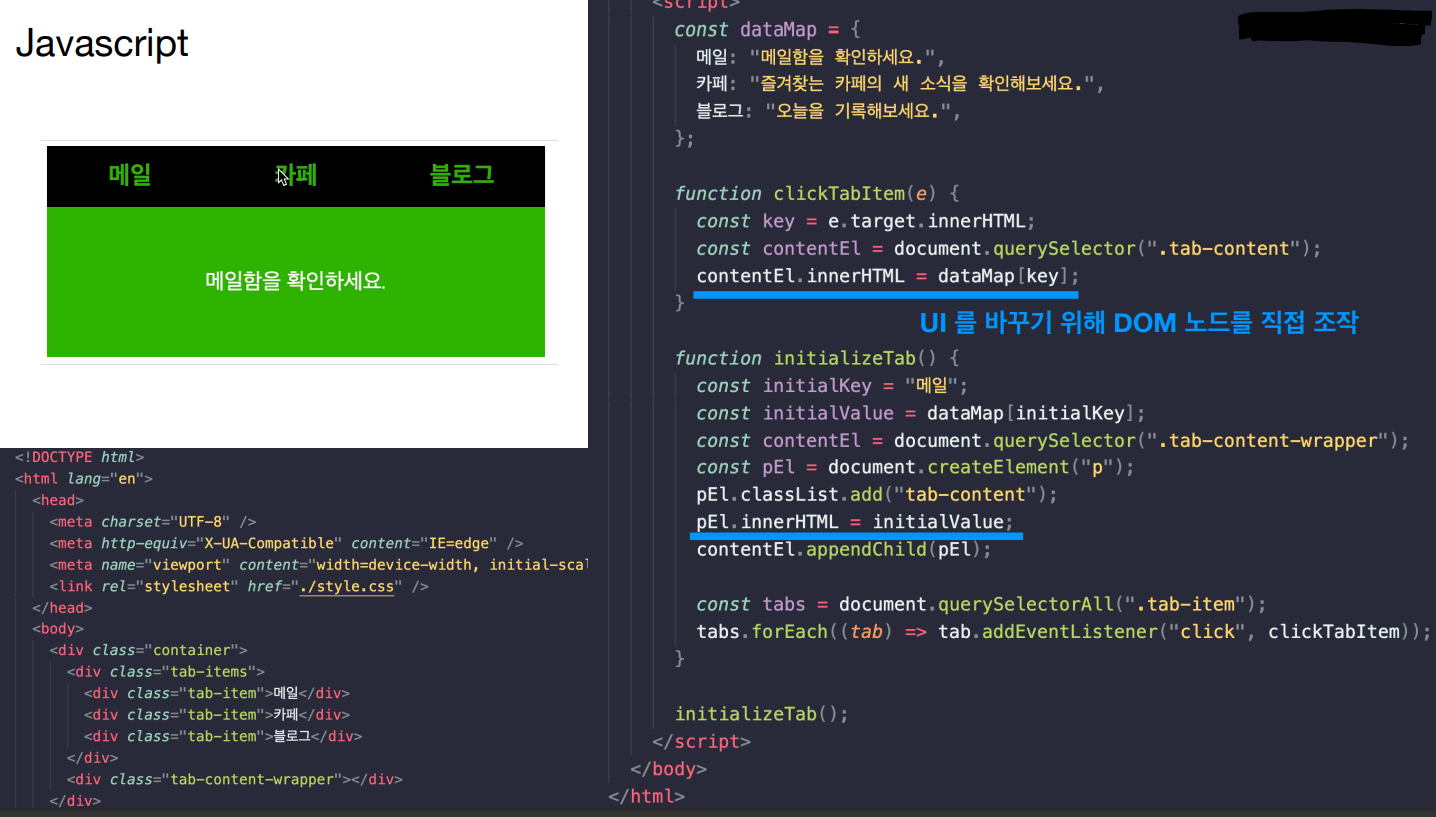The image size is (1436, 817).
Task: Click the <html lang="en"> line
Action: [83, 478]
